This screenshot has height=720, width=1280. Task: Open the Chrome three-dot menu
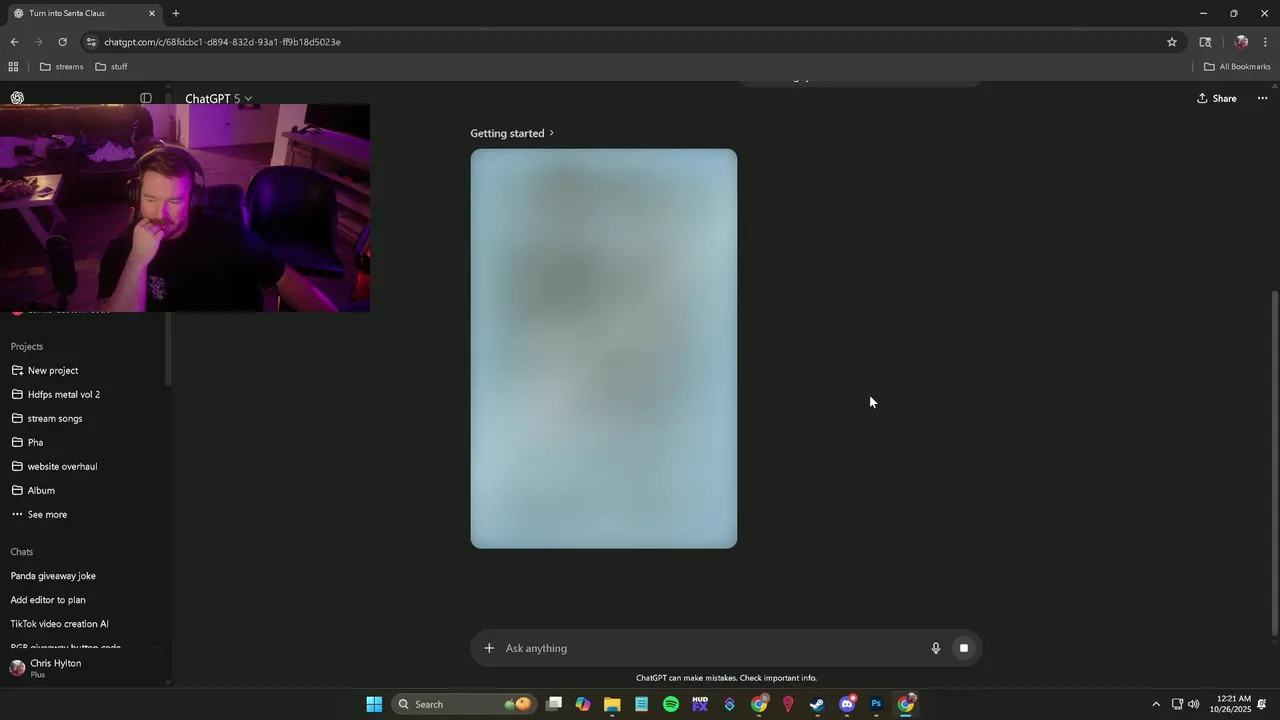click(x=1266, y=42)
